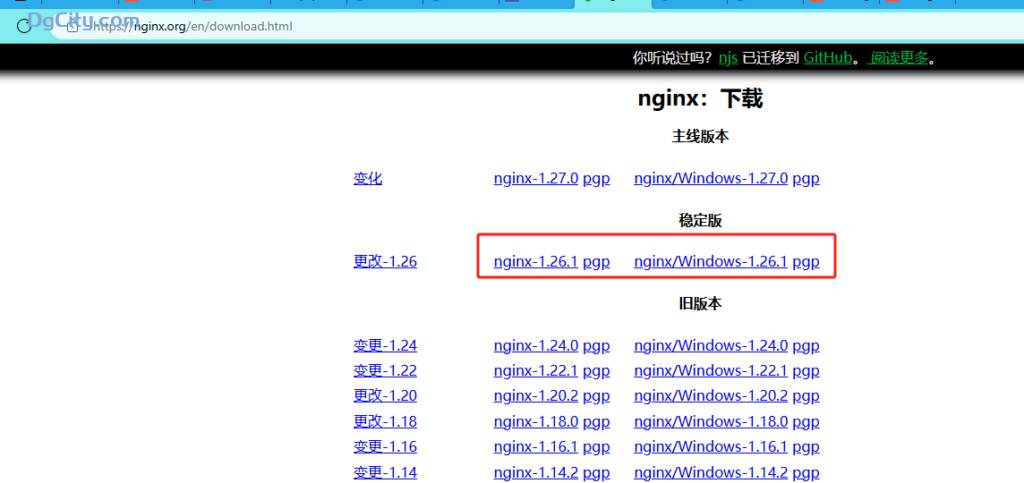Viewport: 1024px width, 483px height.
Task: Open pgp signature beside nginx/Windows-1.20.2
Action: [x=806, y=396]
